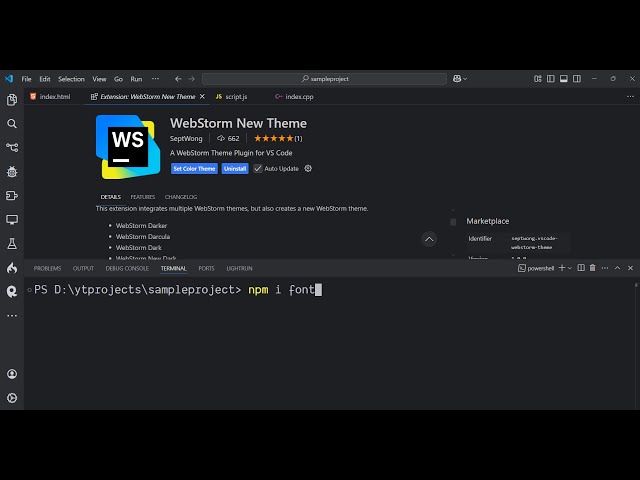640x480 pixels.
Task: Open additional views ellipsis in activity bar
Action: pos(12,315)
